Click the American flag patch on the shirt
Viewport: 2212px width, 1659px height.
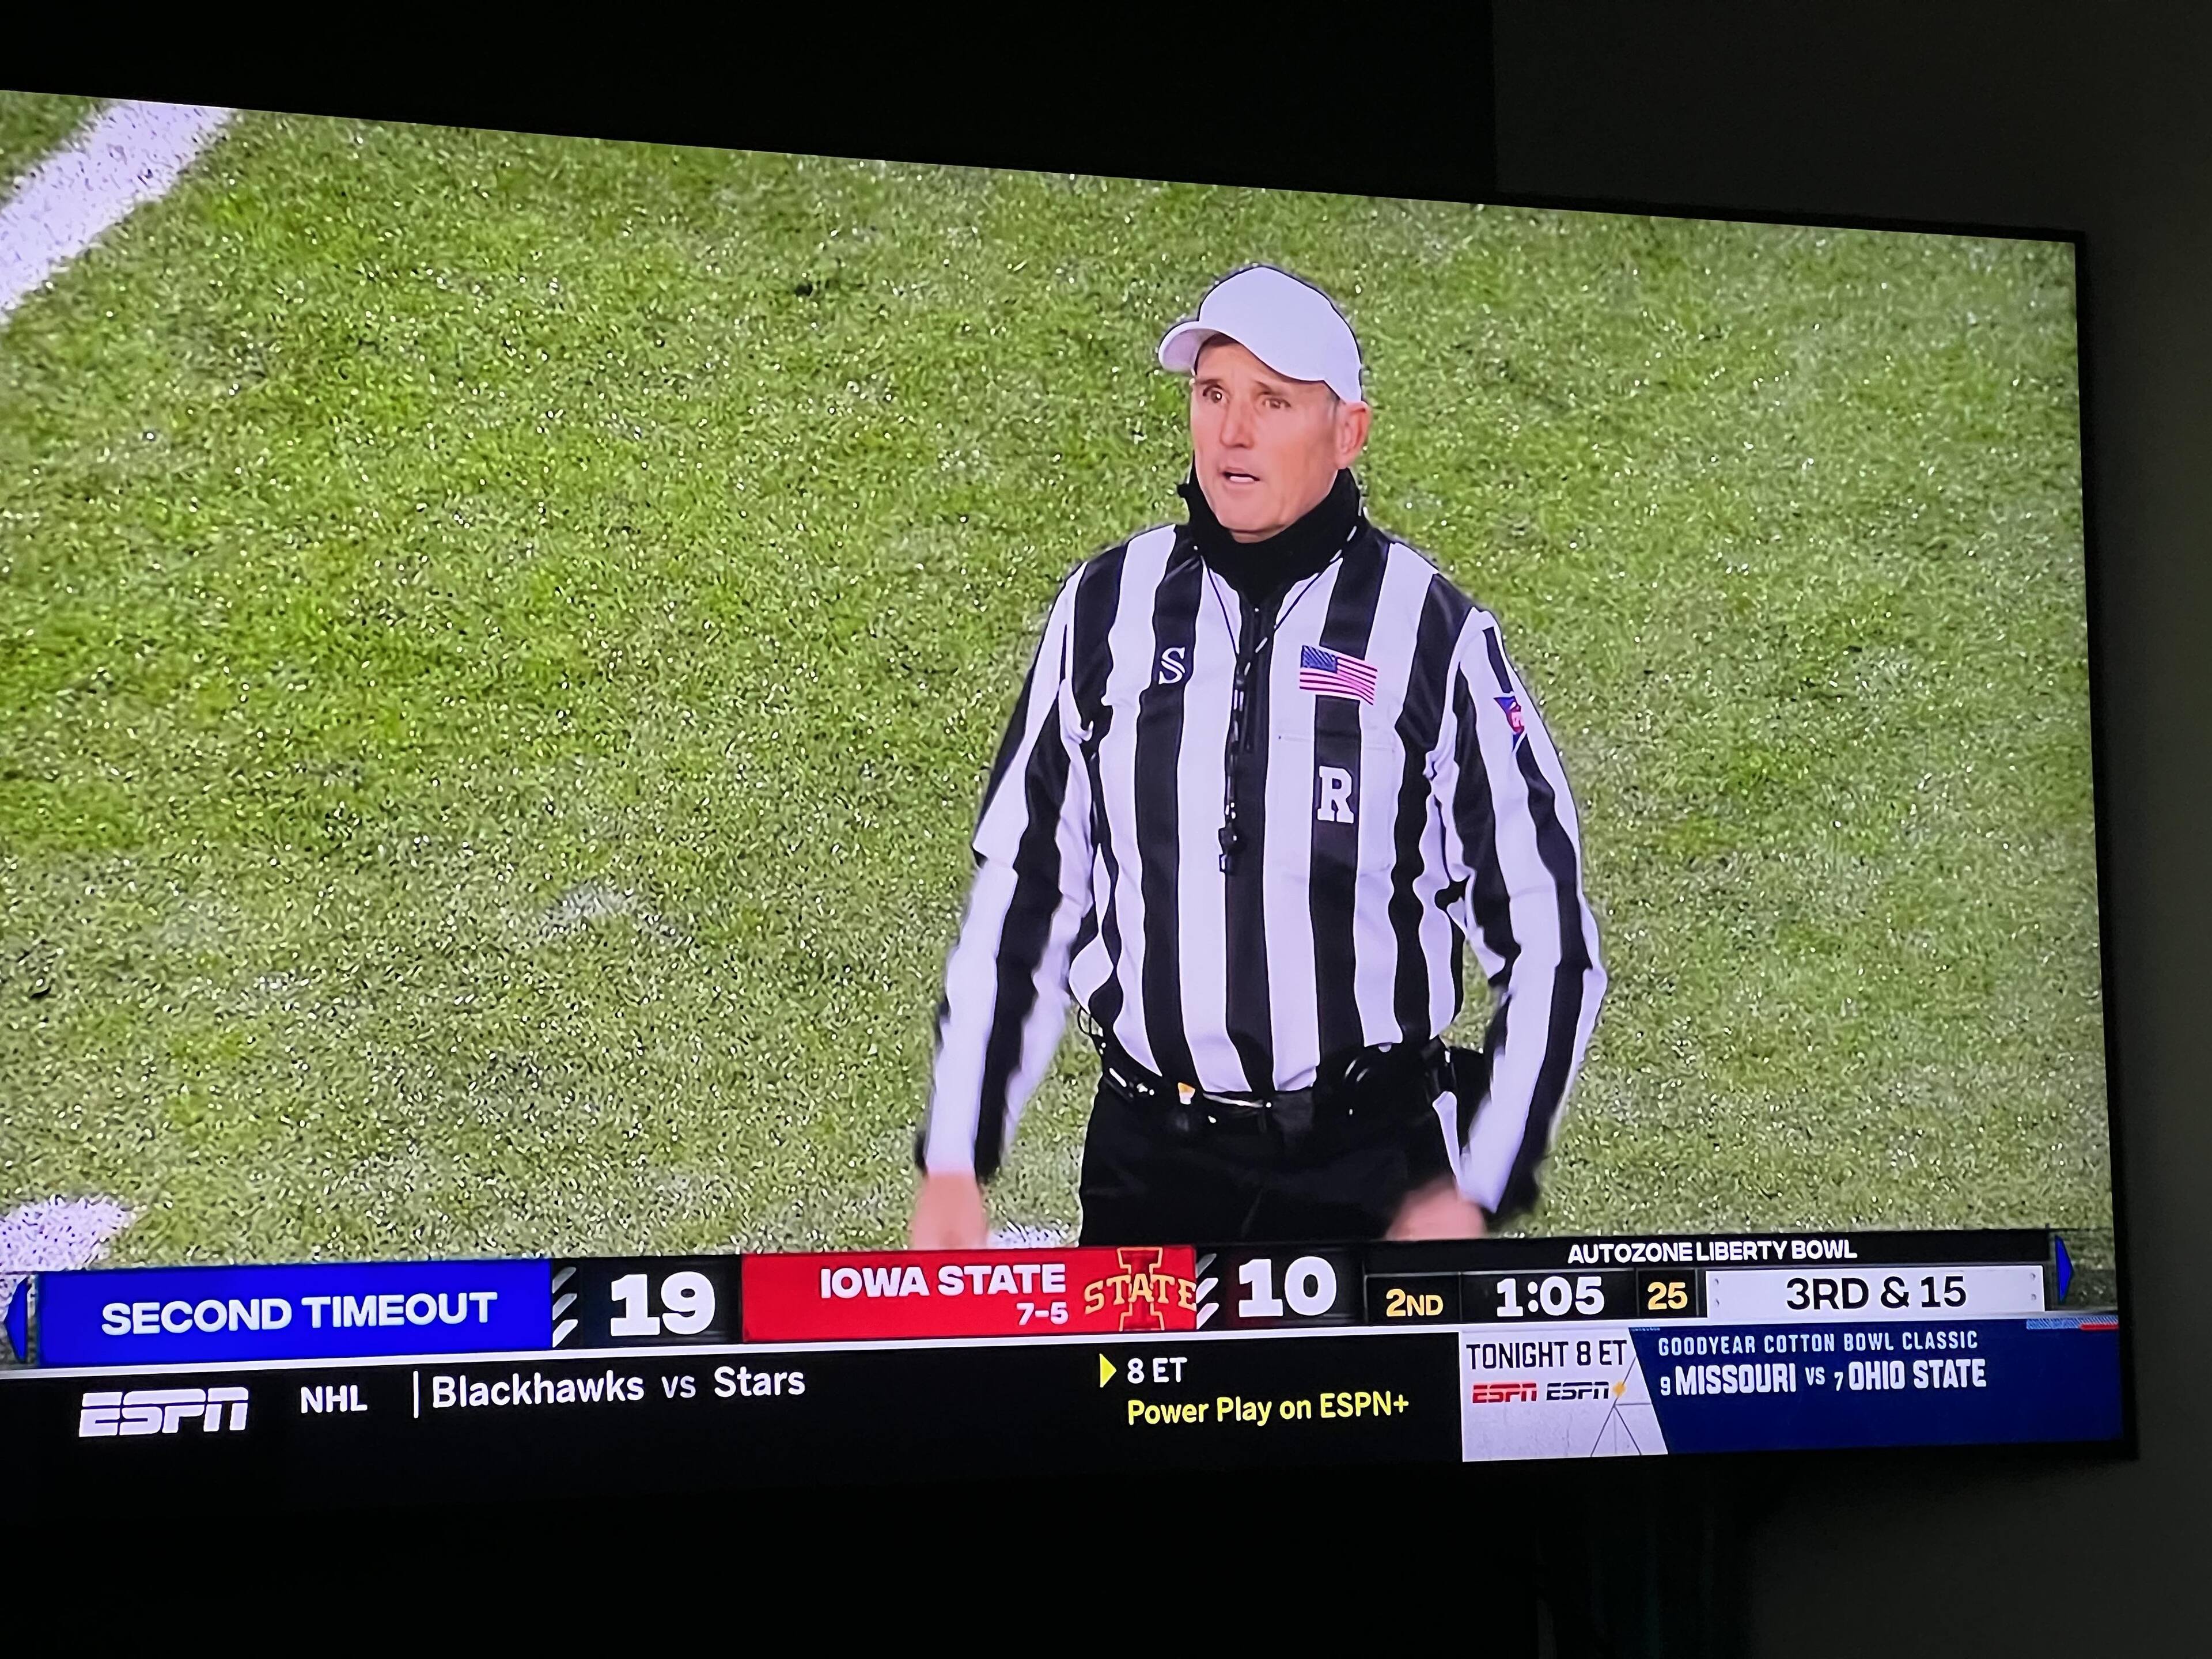(1338, 674)
